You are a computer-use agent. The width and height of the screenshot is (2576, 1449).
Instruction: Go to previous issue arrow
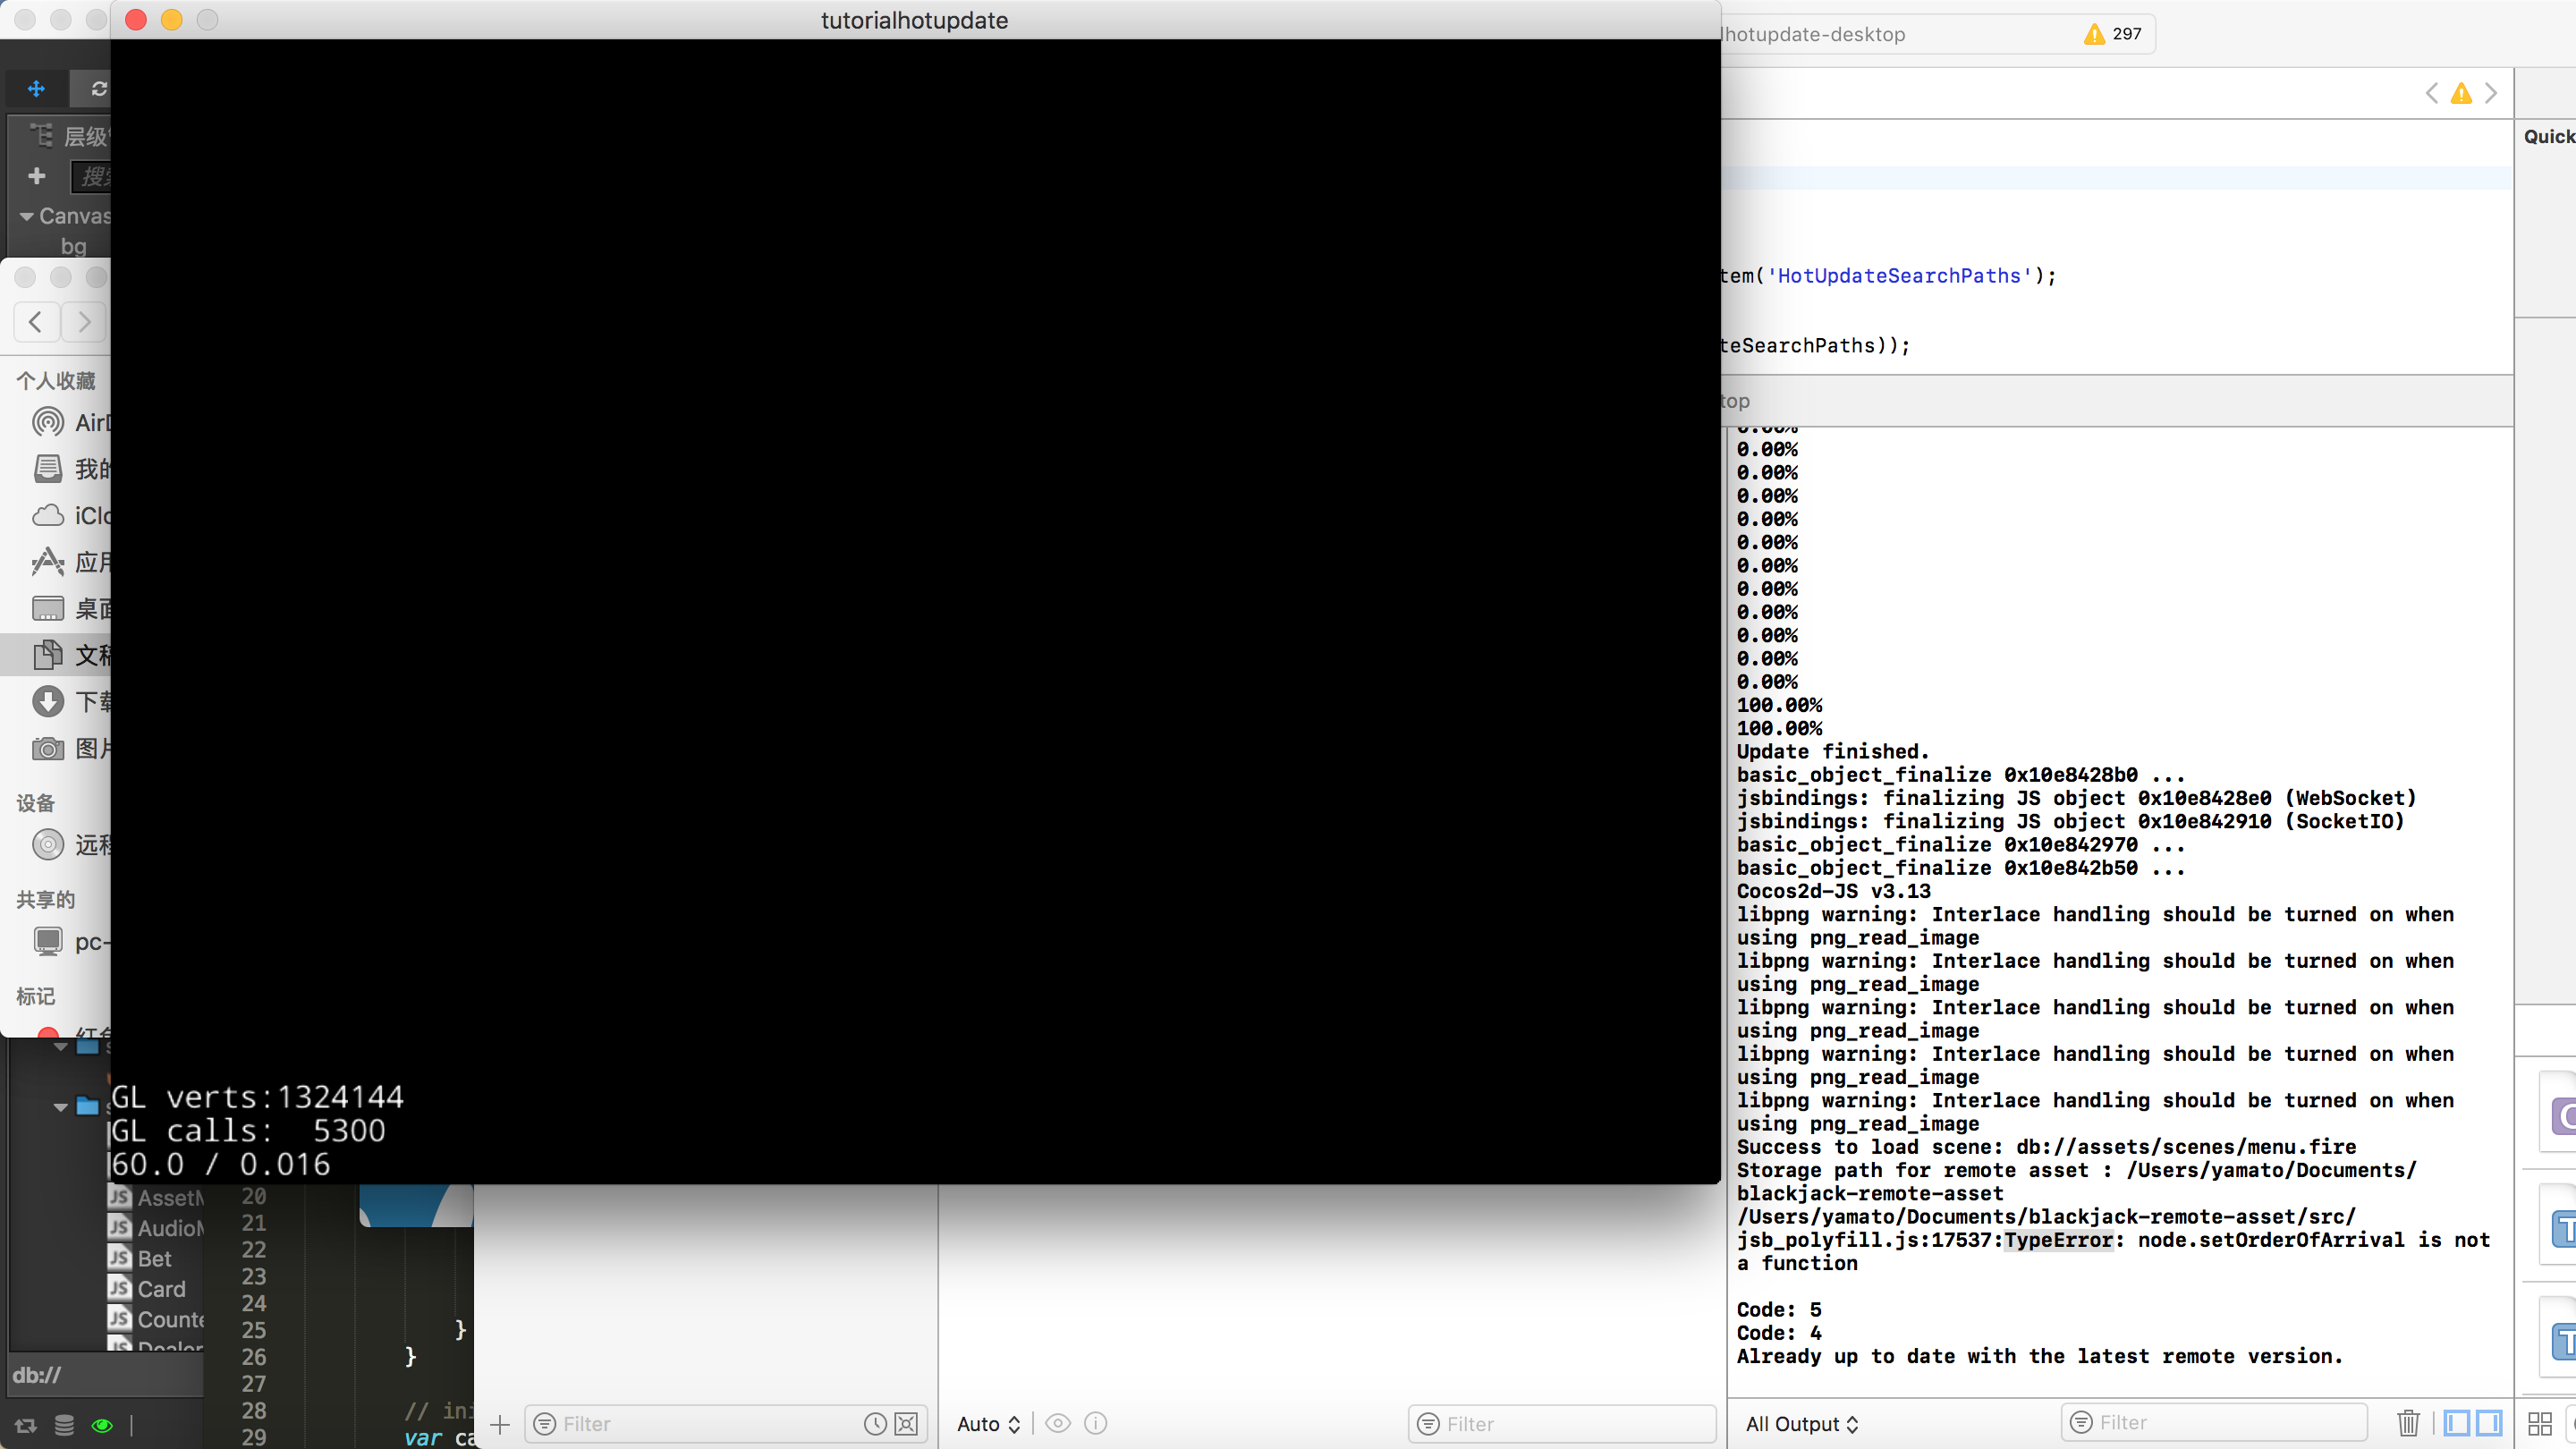coord(2432,93)
